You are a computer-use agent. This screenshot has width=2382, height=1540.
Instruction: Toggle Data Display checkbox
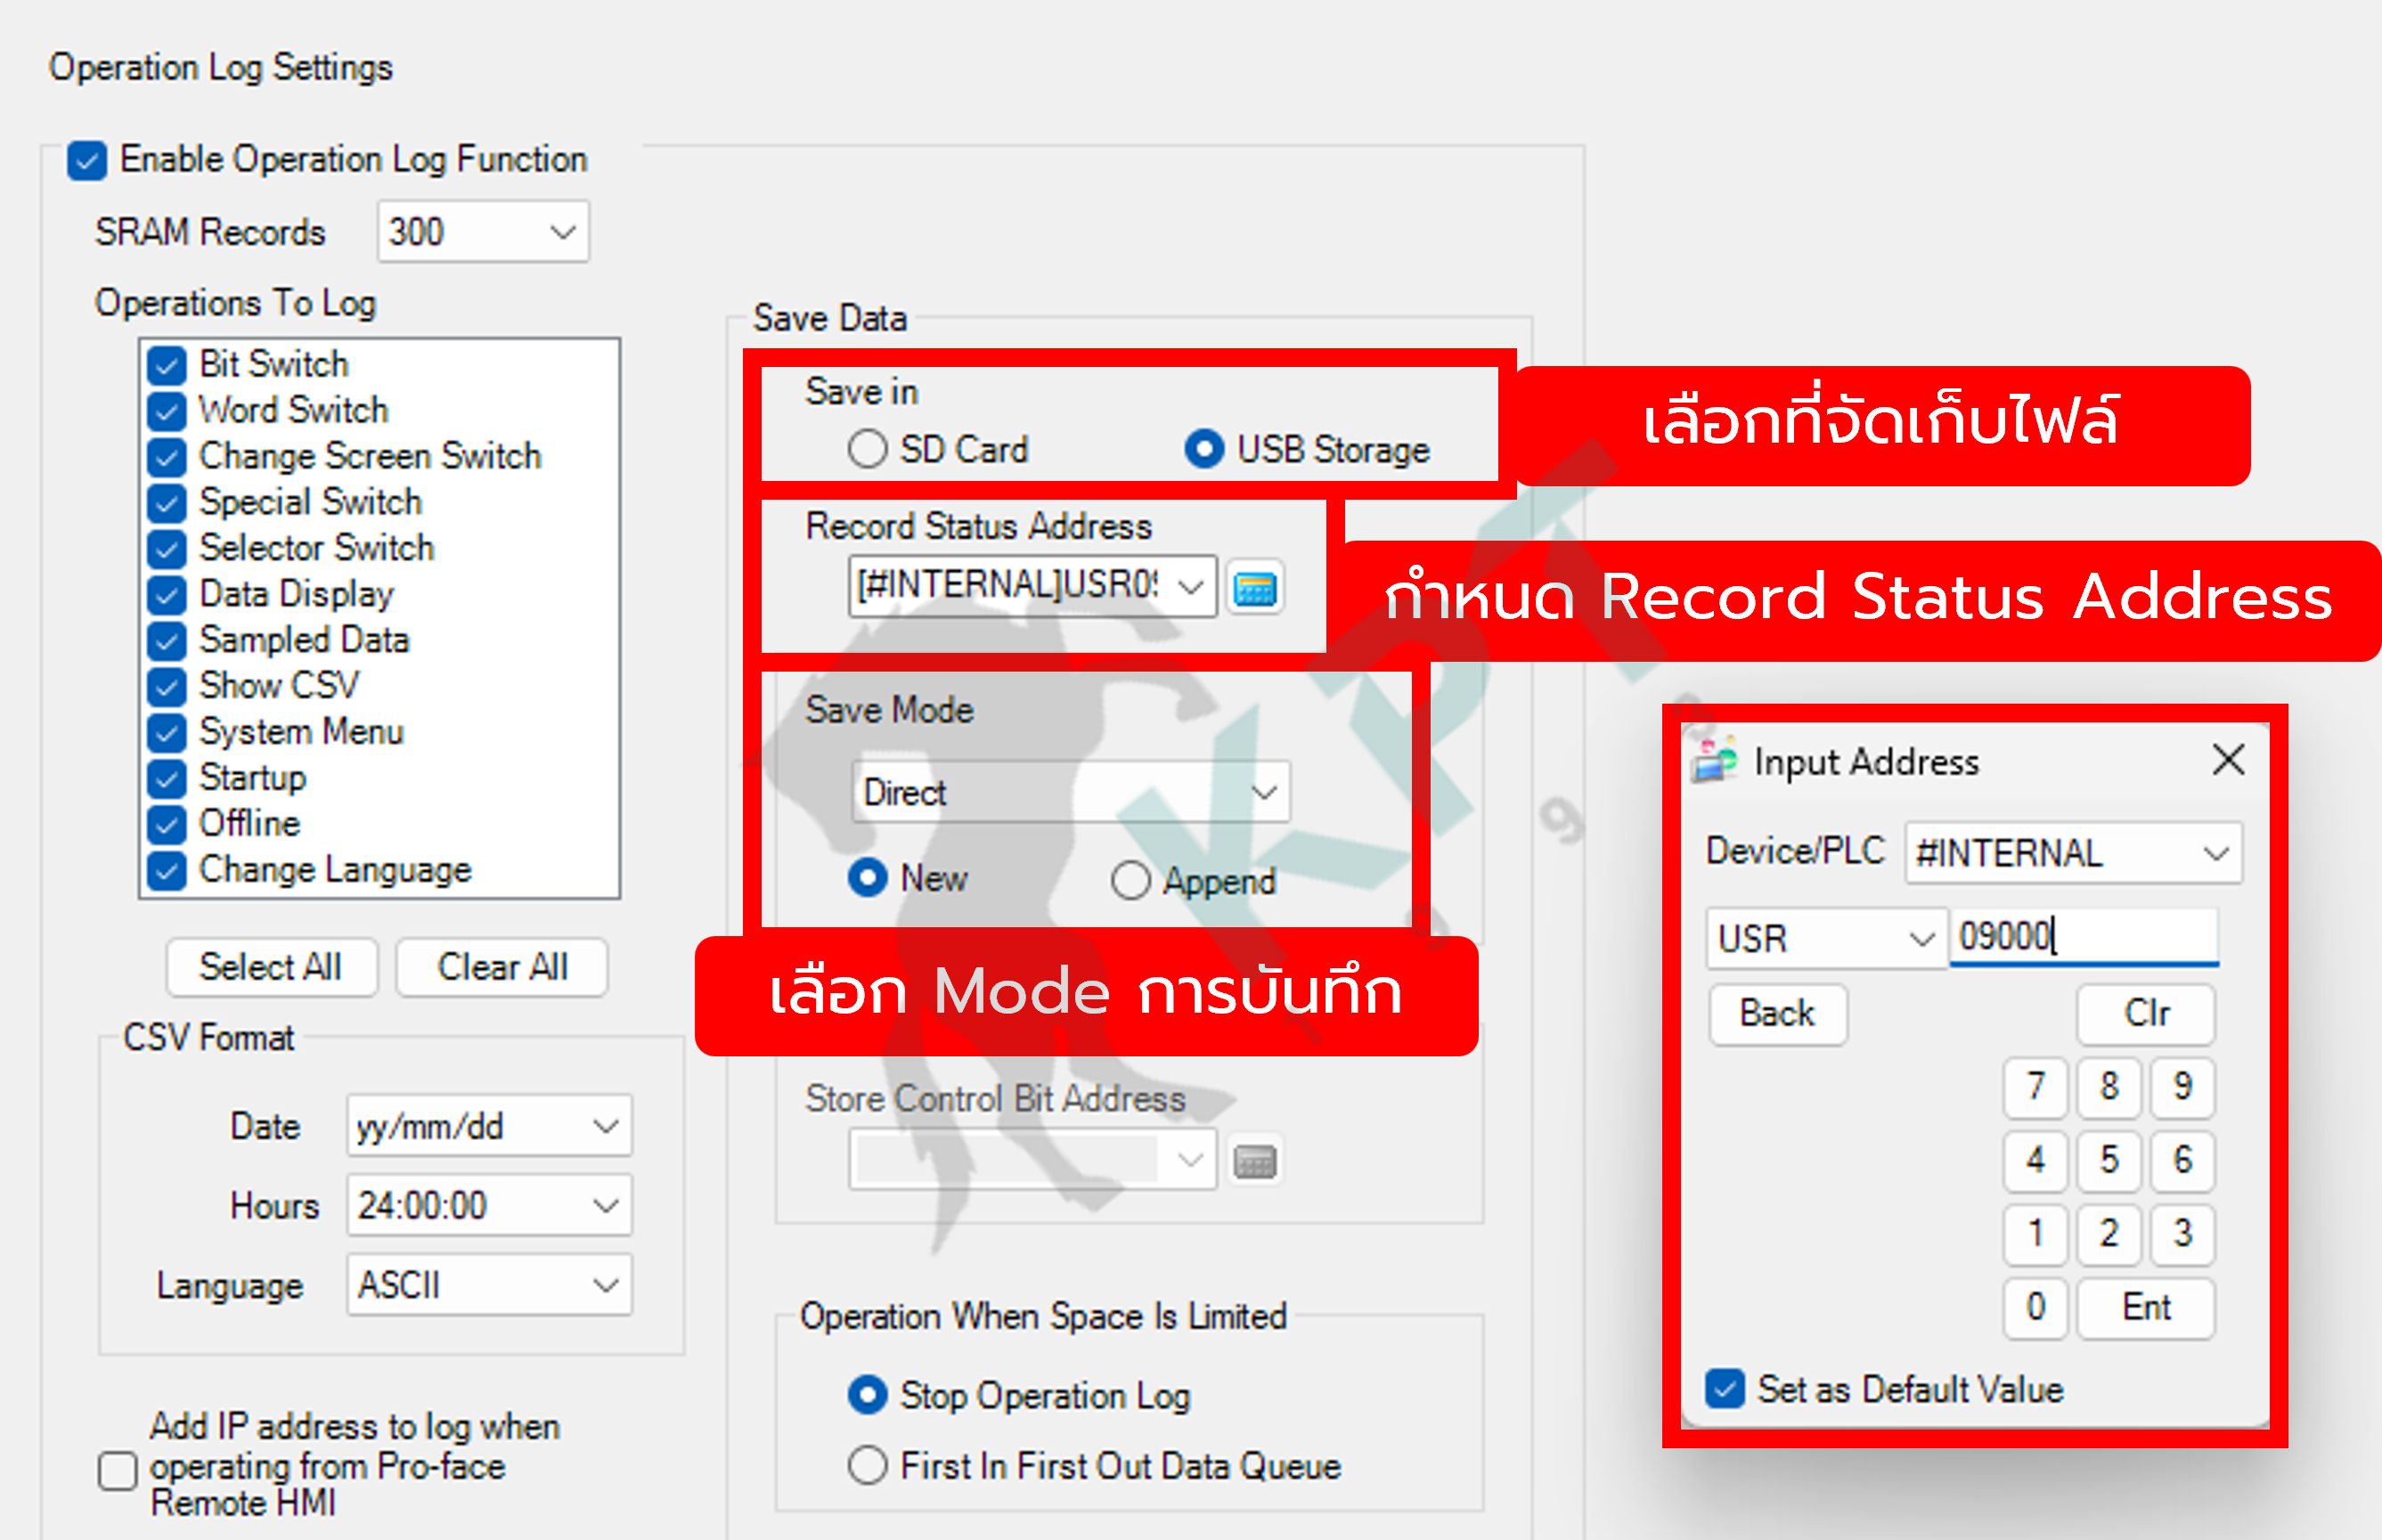166,595
